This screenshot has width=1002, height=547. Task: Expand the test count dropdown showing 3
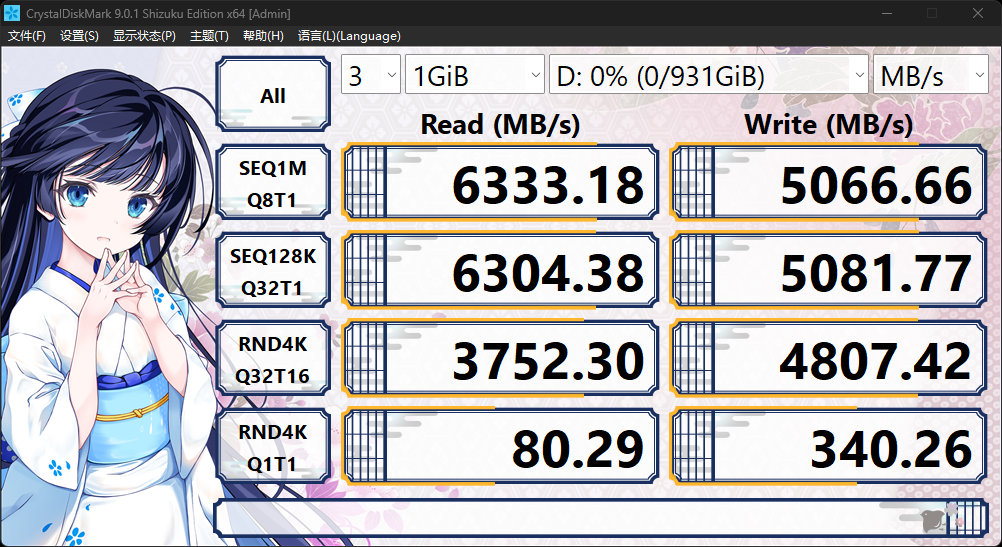click(x=371, y=75)
